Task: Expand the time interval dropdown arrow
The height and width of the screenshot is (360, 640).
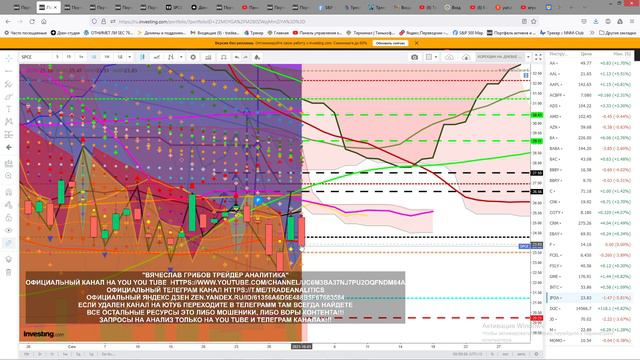Action: 129,57
